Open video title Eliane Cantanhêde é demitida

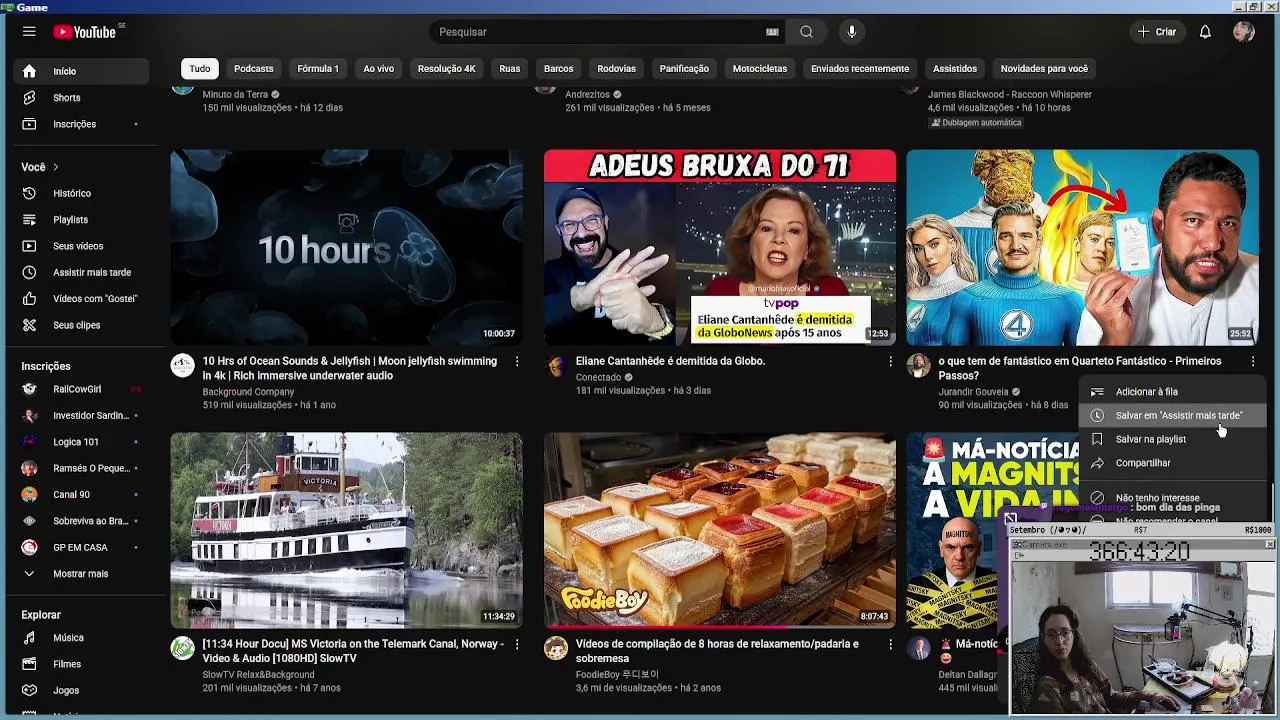pos(670,361)
